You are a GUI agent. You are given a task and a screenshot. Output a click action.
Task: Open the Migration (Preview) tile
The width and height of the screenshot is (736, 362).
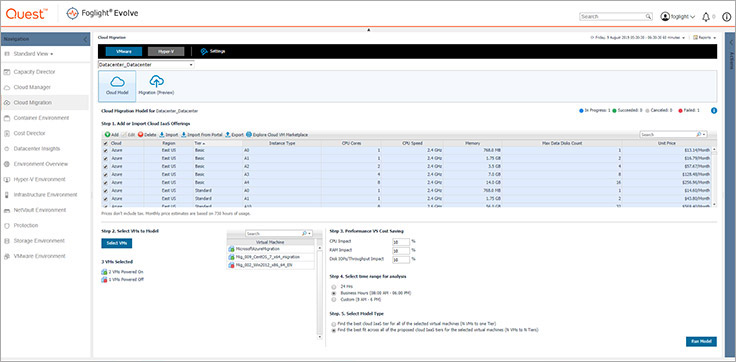pyautogui.click(x=156, y=86)
